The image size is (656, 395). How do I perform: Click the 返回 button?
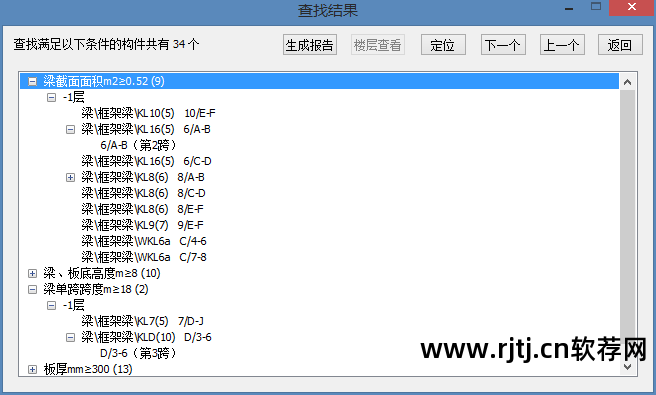tap(620, 45)
